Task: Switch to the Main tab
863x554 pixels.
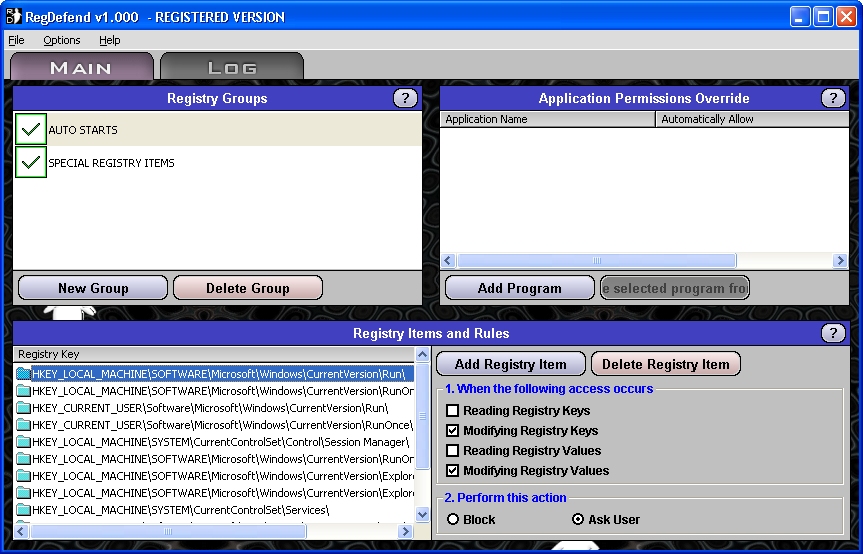Action: pyautogui.click(x=81, y=67)
